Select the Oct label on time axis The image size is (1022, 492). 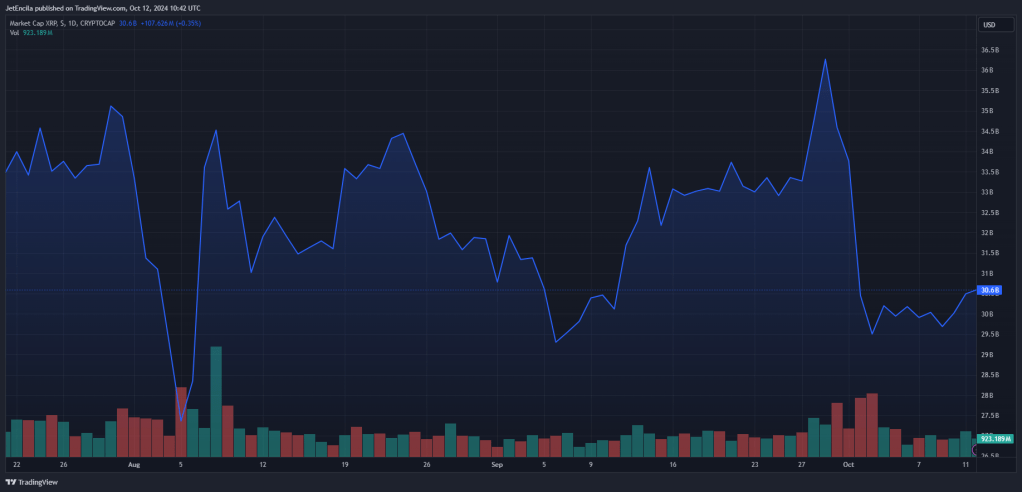pyautogui.click(x=848, y=465)
